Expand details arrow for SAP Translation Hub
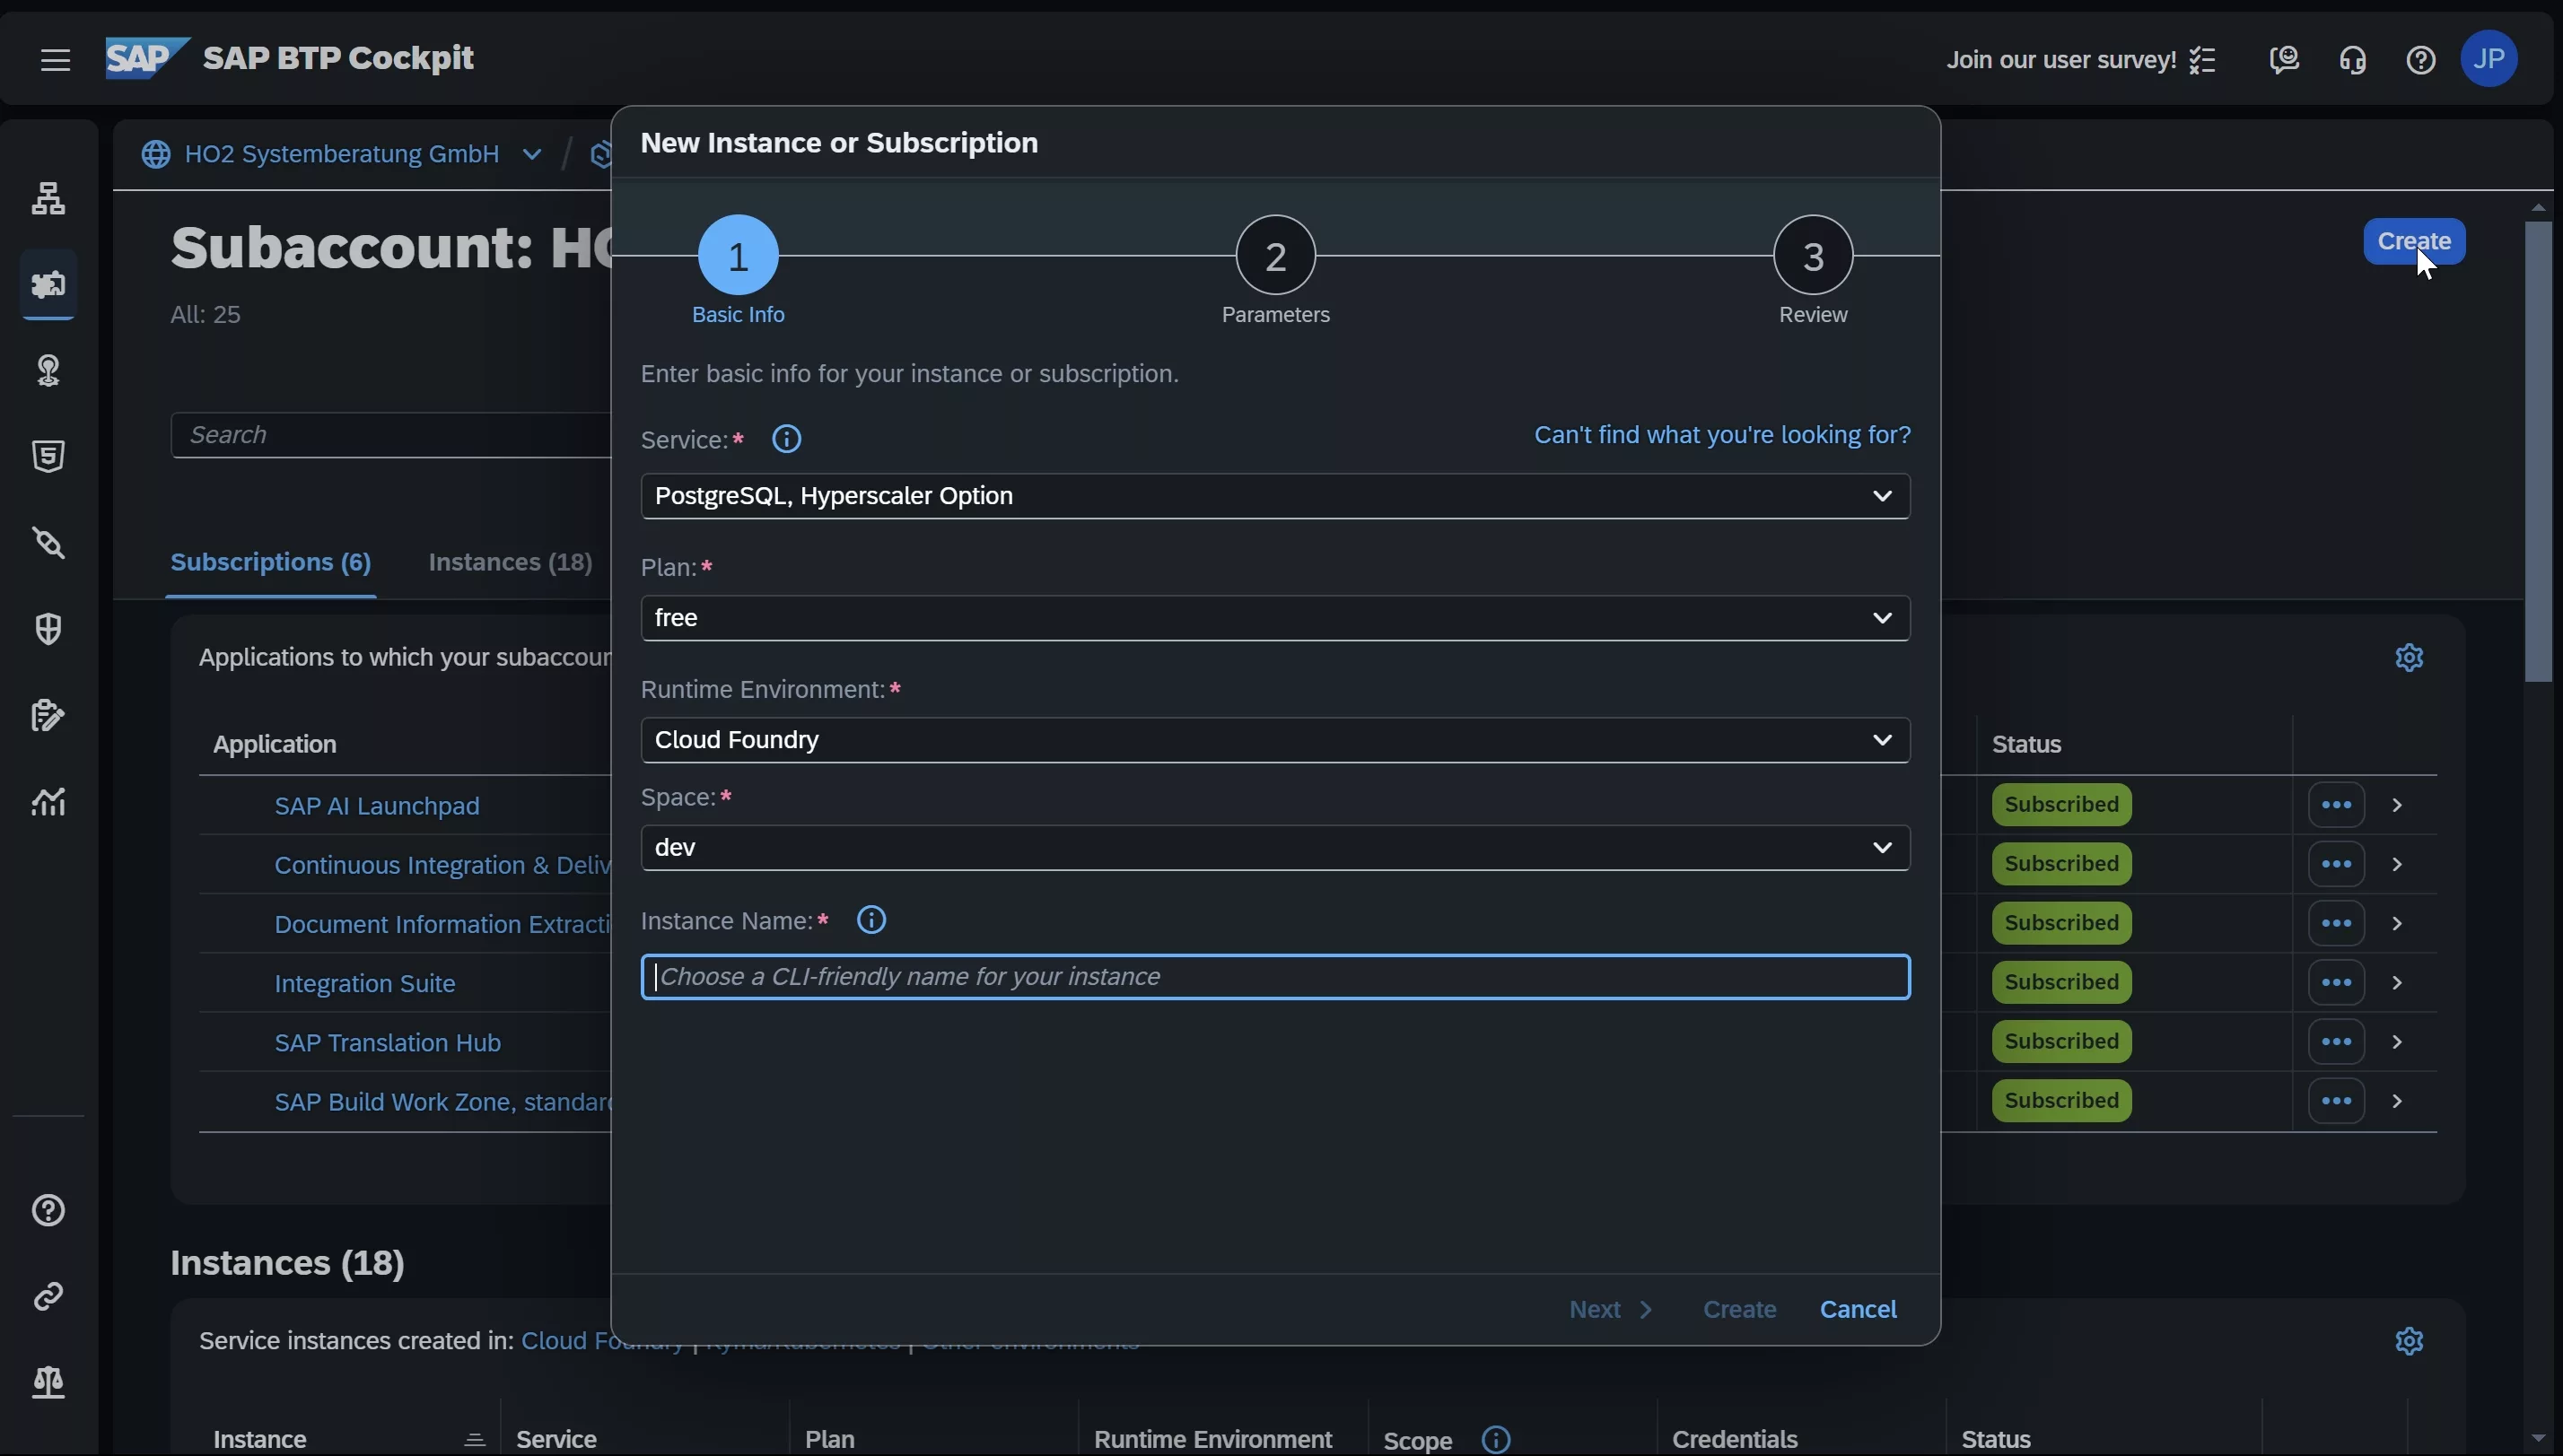This screenshot has height=1456, width=2563. [2397, 1042]
